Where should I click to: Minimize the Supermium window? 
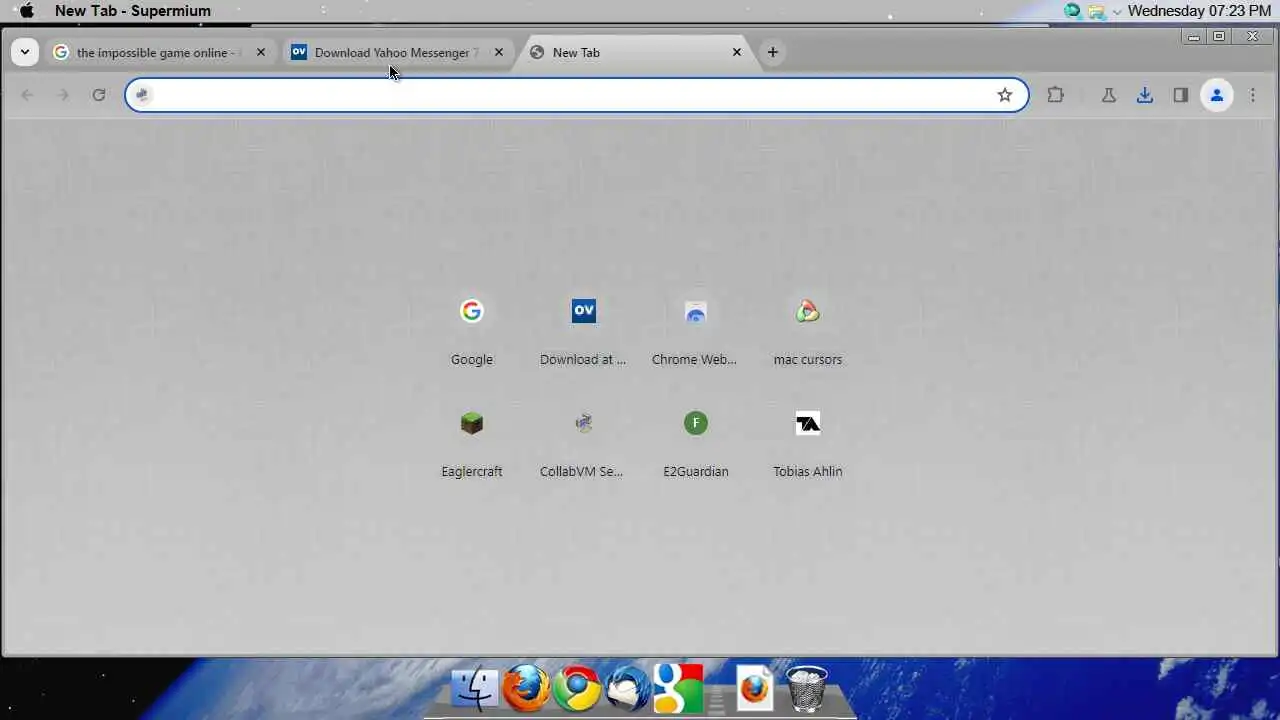tap(1192, 36)
